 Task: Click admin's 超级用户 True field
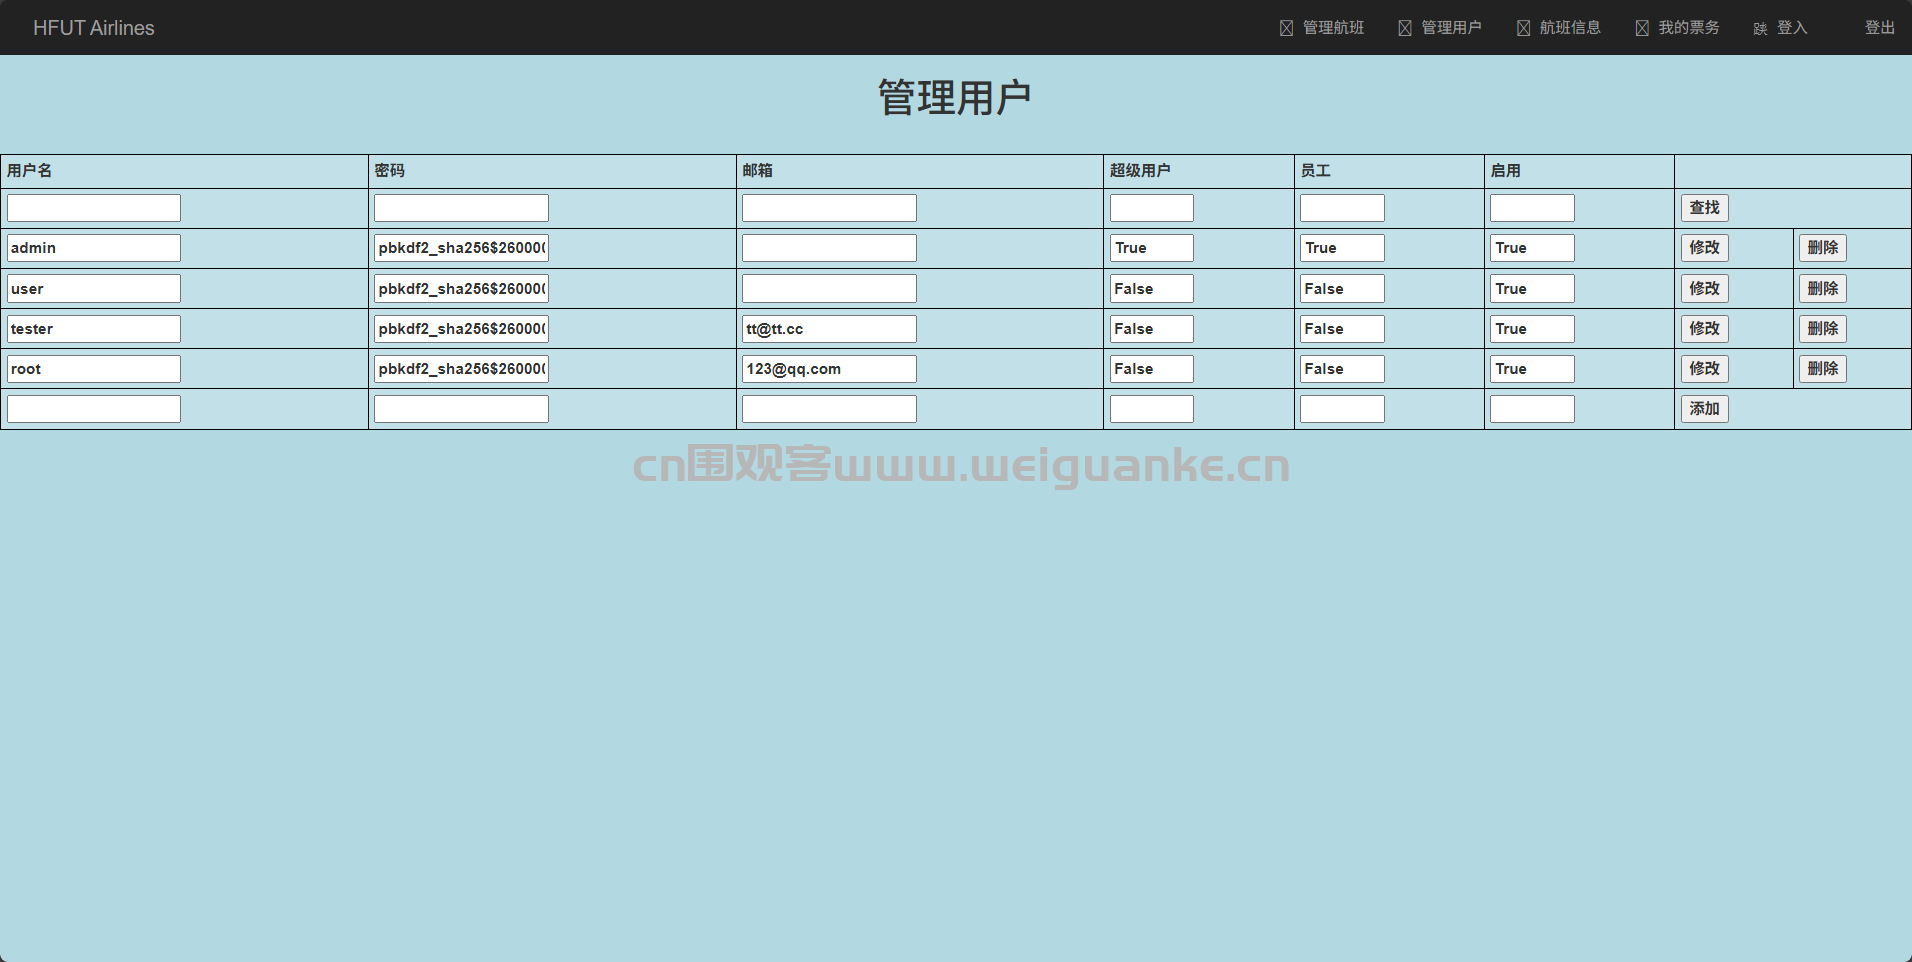(1151, 248)
